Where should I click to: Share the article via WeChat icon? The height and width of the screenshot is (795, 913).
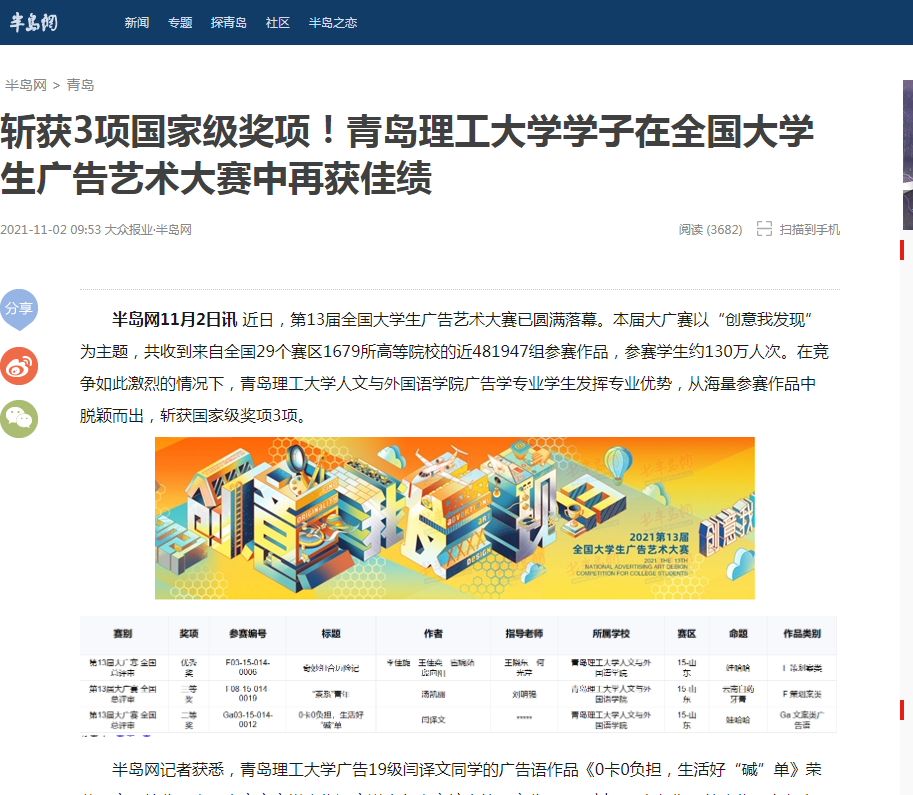tap(19, 419)
